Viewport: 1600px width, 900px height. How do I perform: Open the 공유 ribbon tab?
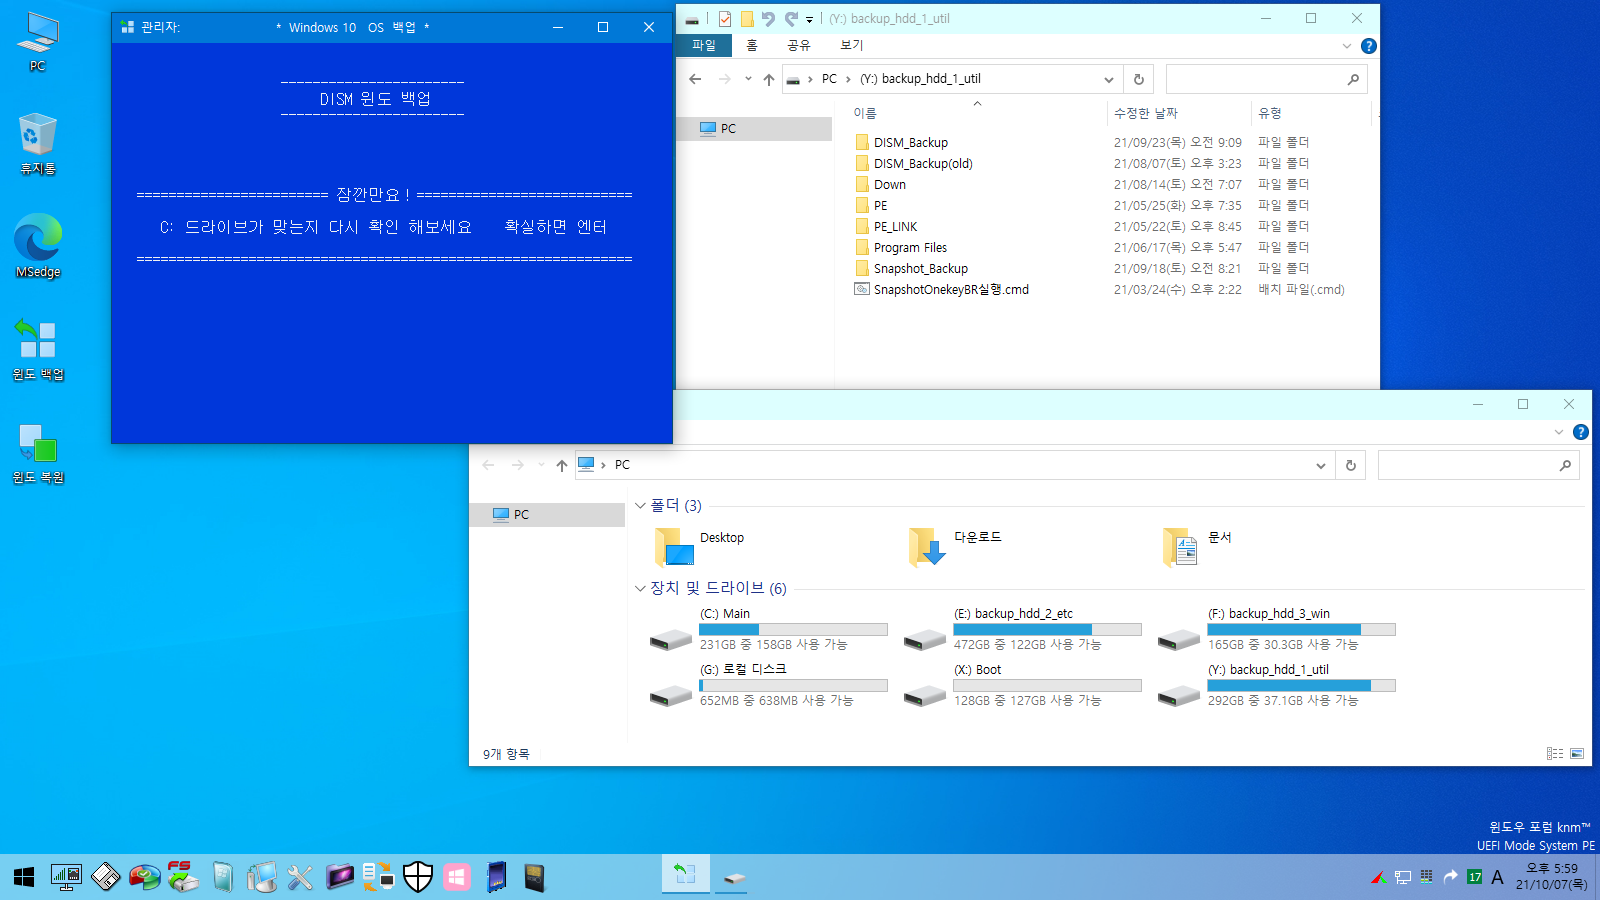coord(798,45)
